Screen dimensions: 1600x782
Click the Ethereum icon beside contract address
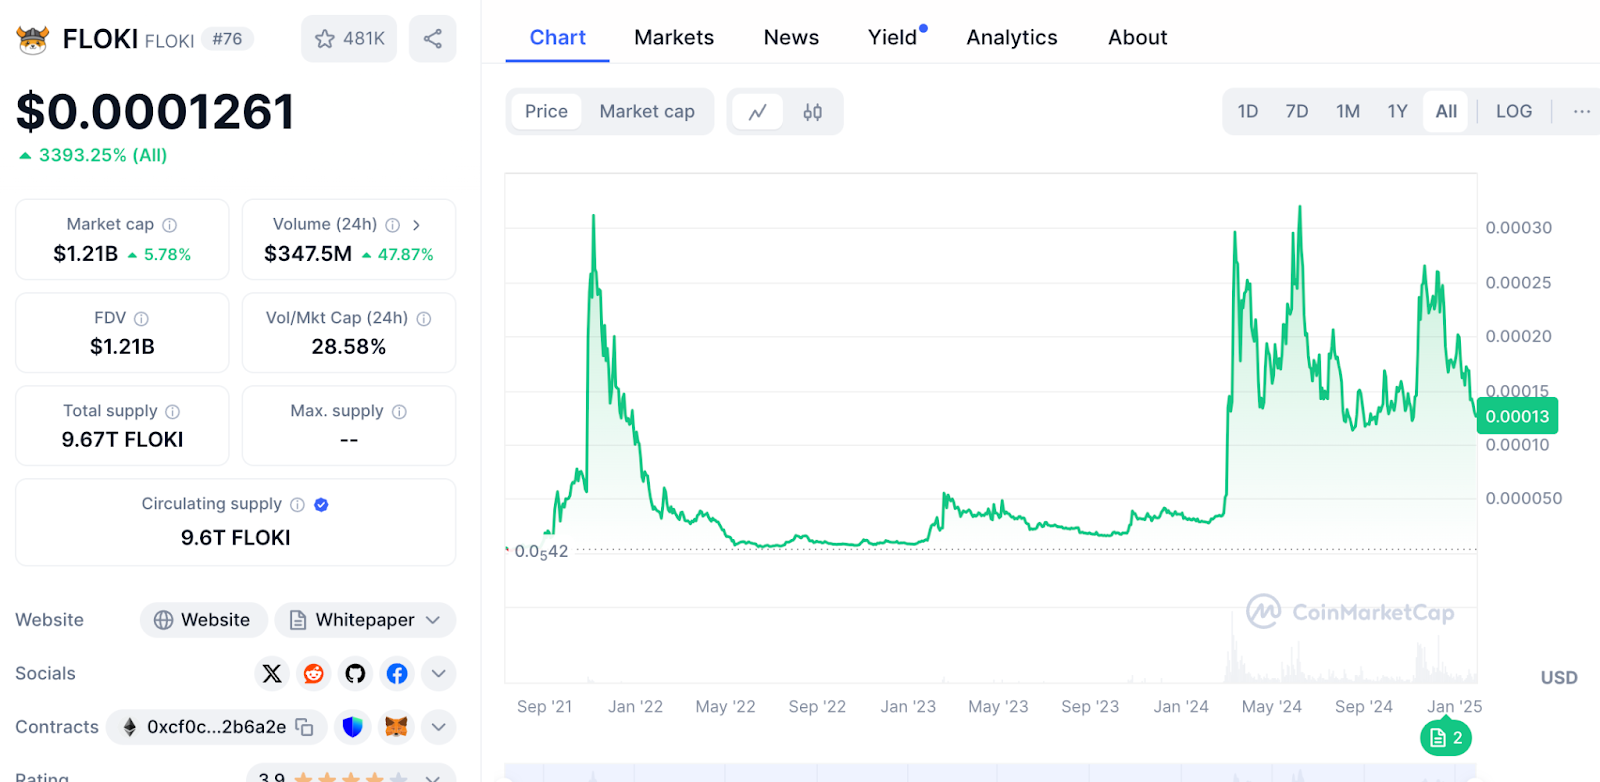pyautogui.click(x=129, y=727)
